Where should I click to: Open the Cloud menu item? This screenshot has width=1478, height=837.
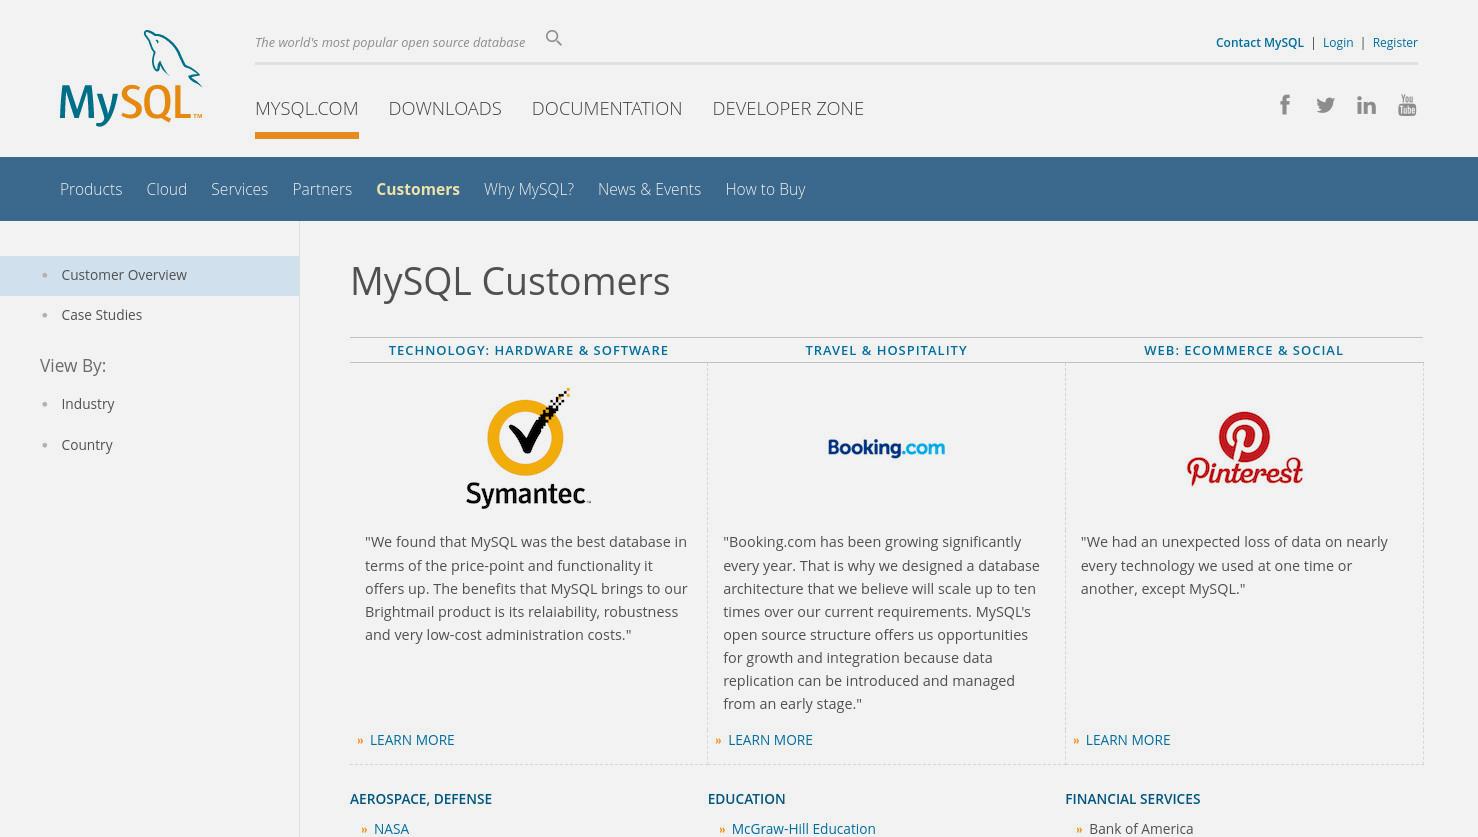tap(167, 189)
